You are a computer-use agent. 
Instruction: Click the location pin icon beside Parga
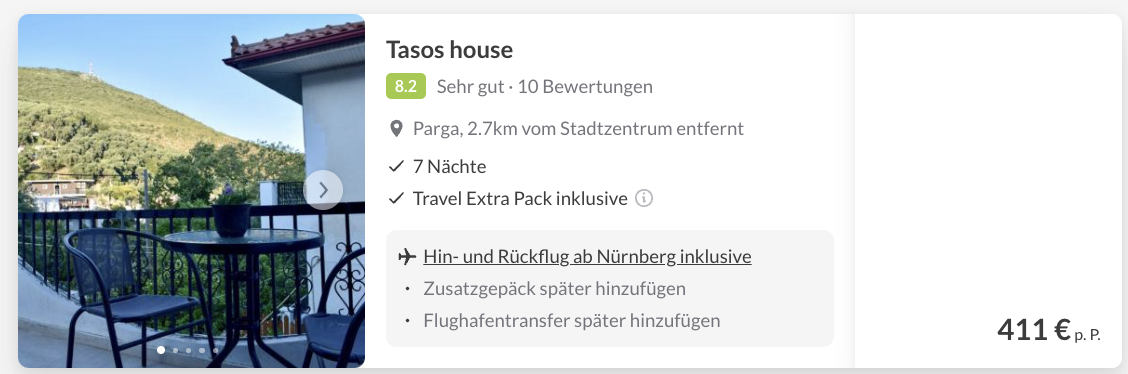coord(396,129)
